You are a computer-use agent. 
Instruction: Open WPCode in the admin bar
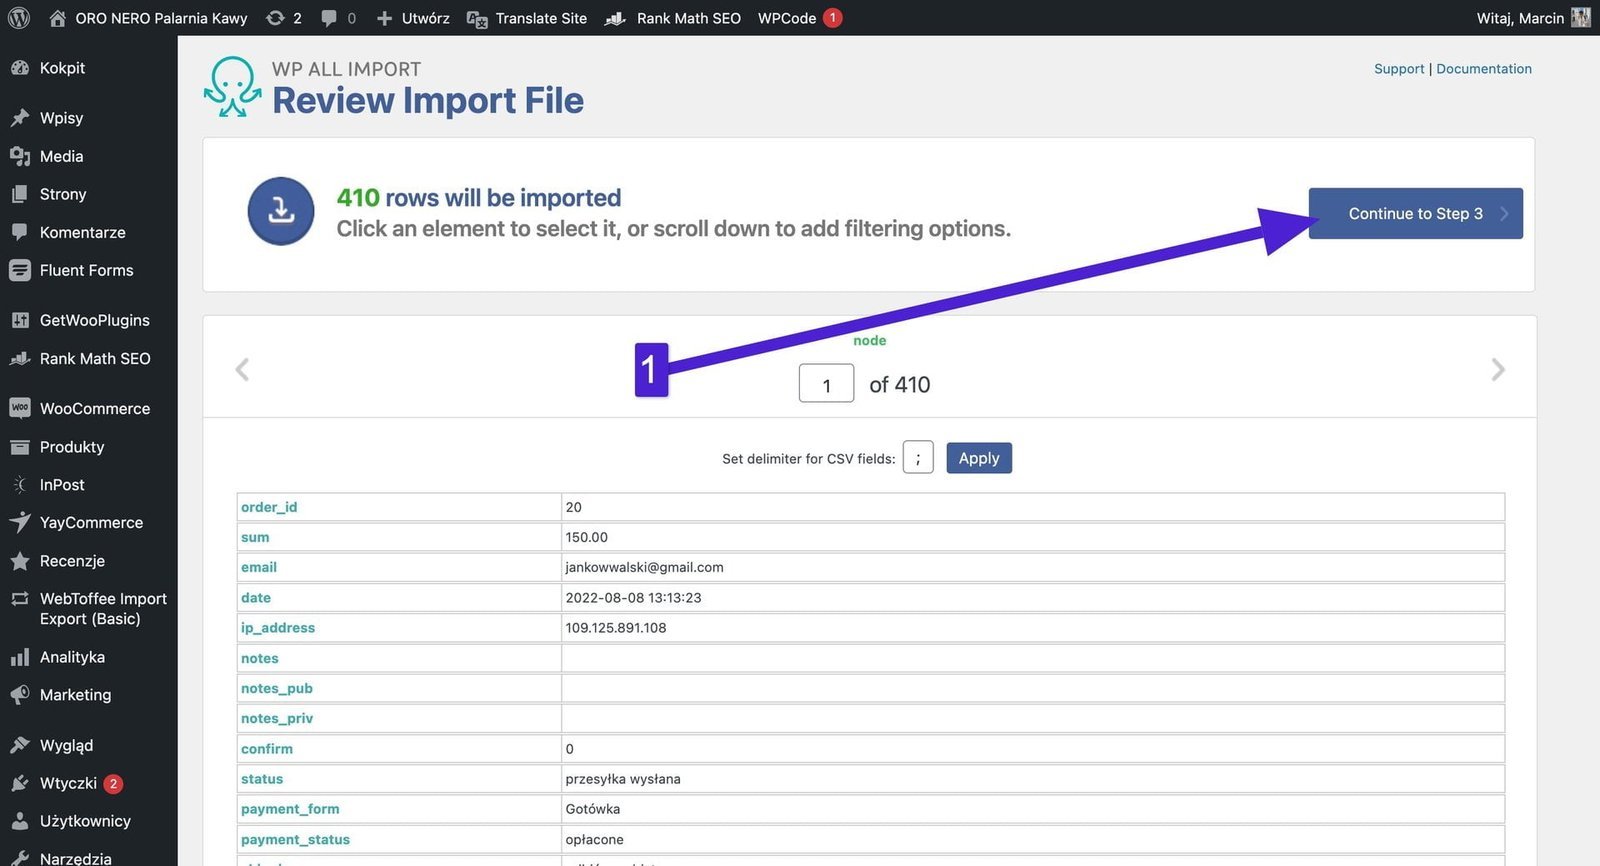coord(787,18)
